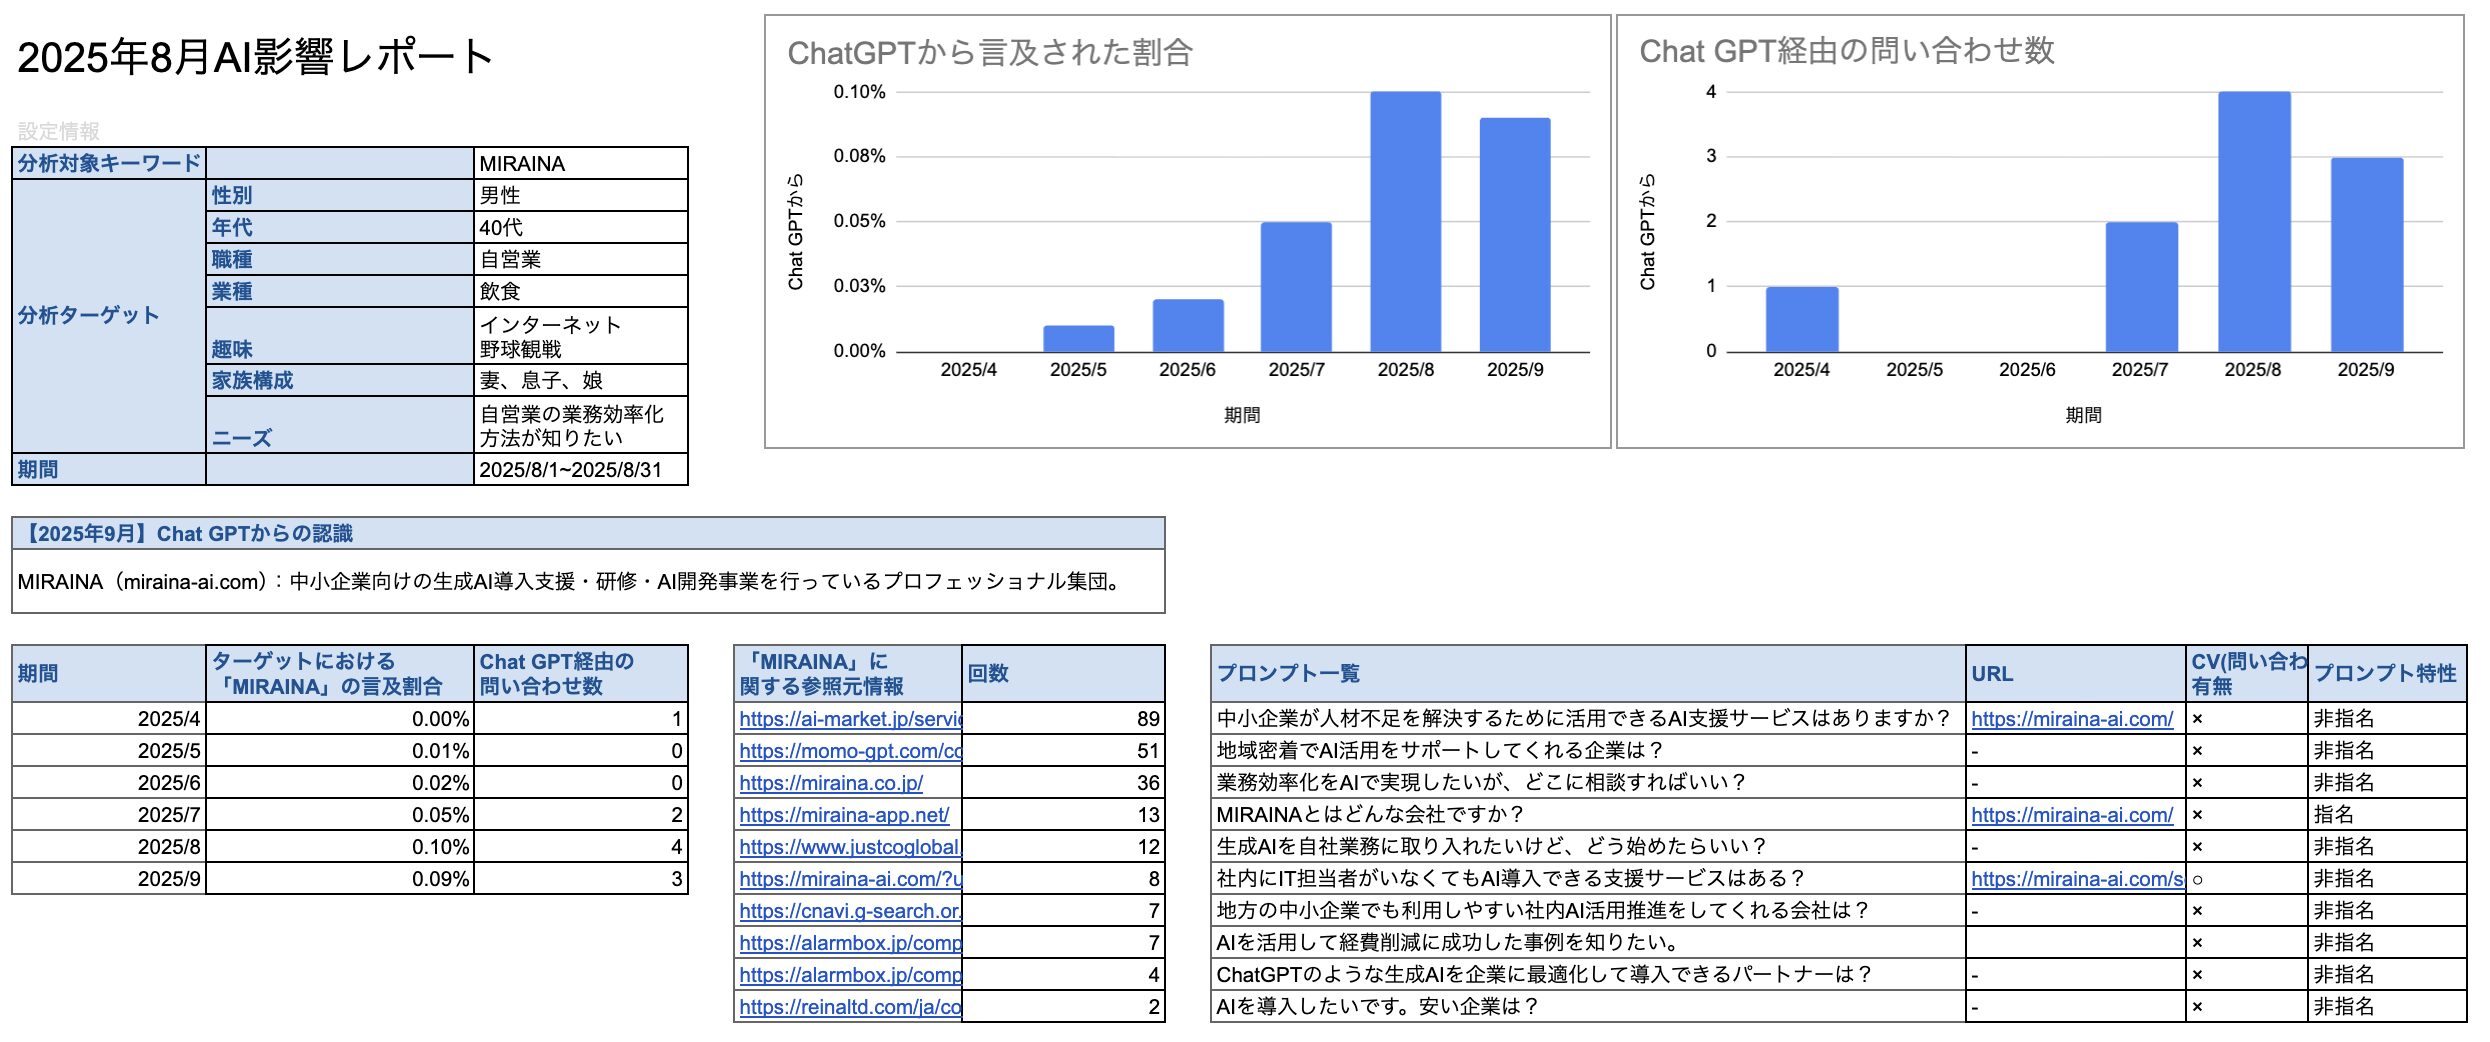This screenshot has width=2490, height=1042.
Task: Open the ai-market.jp reference link
Action: click(x=850, y=718)
